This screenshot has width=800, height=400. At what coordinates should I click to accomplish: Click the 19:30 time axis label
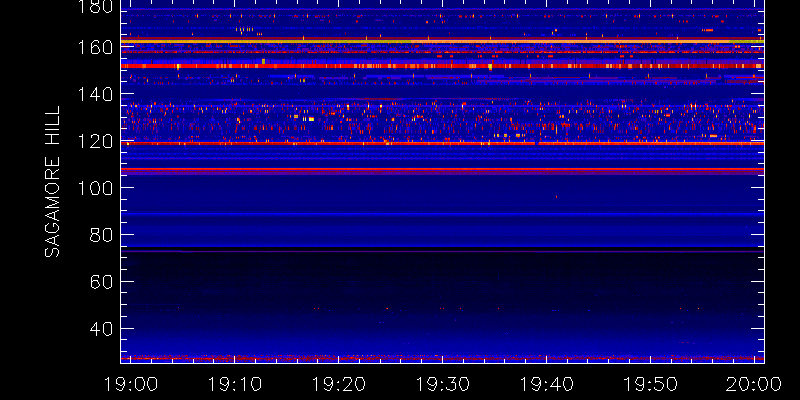(x=442, y=384)
